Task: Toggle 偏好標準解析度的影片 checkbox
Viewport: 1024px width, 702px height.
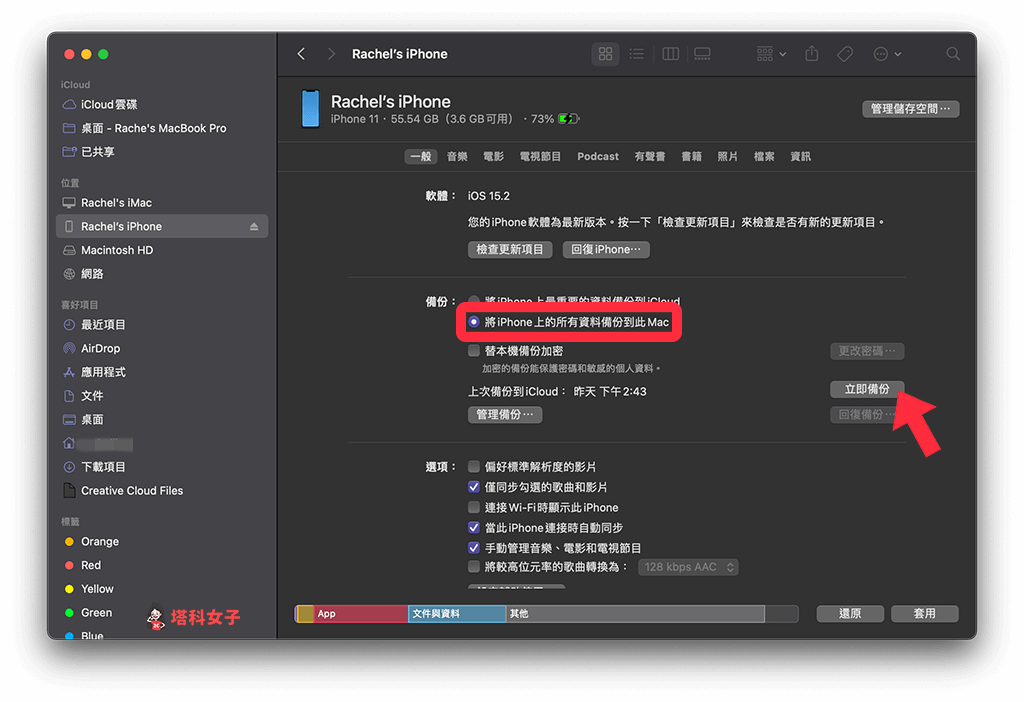Action: pyautogui.click(x=474, y=466)
